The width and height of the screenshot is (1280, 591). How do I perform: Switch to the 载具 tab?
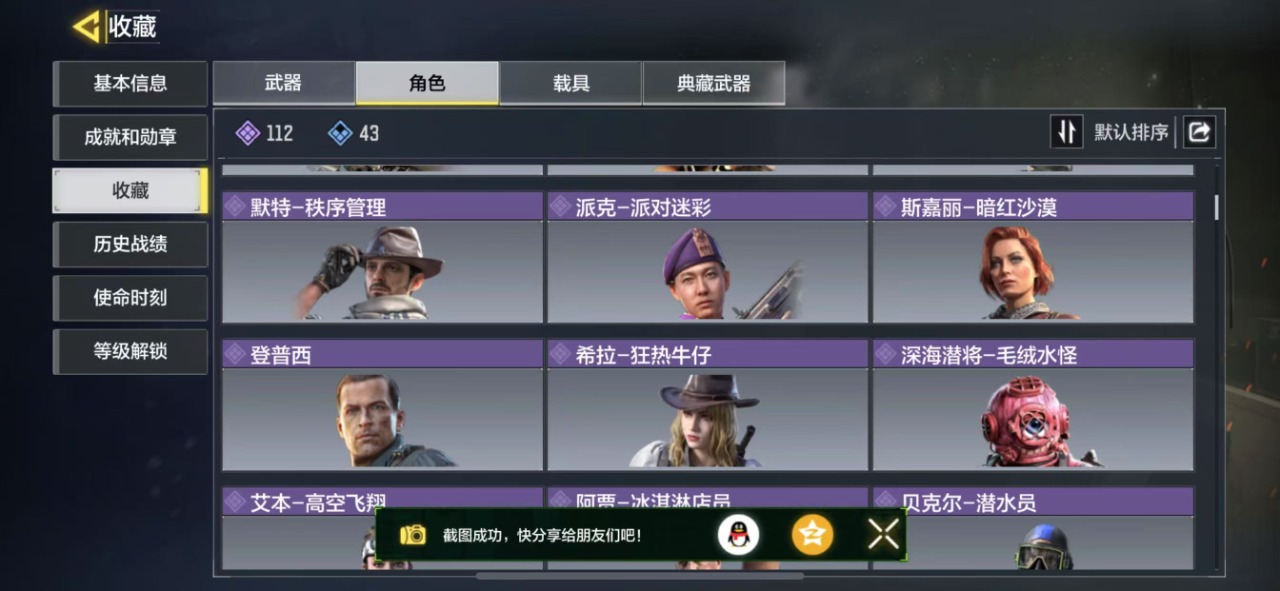(570, 83)
